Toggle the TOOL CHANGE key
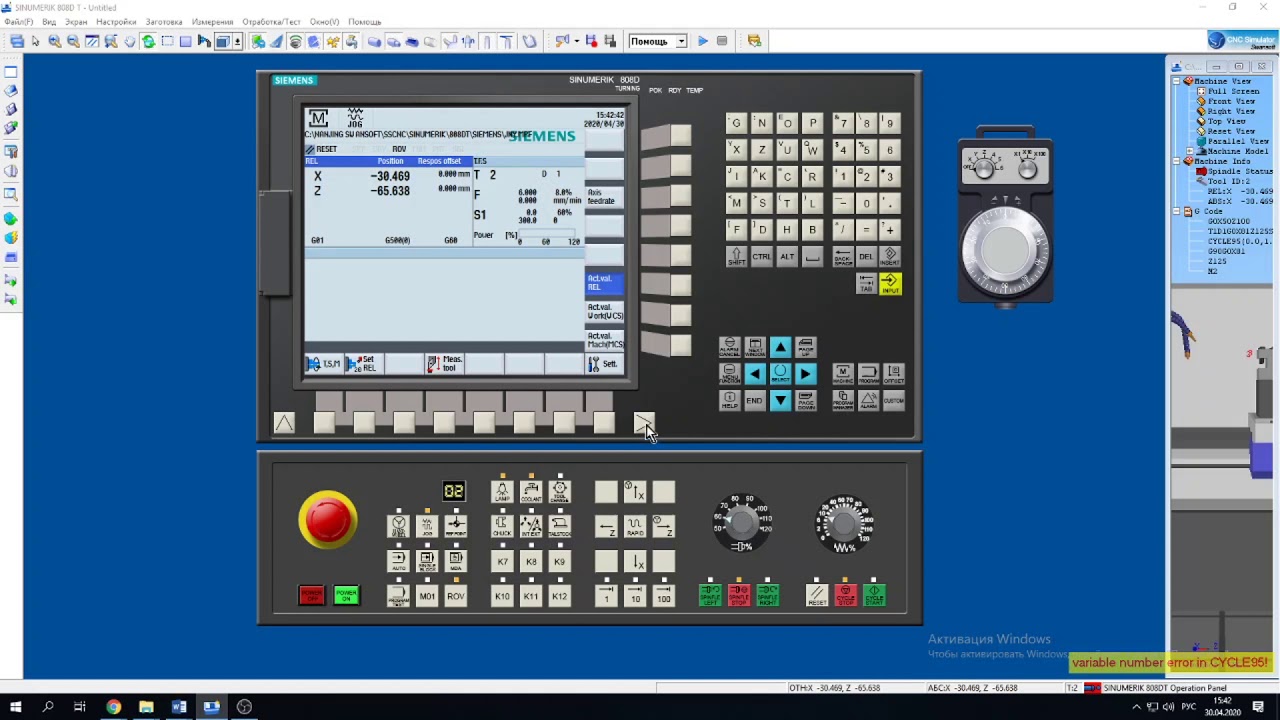This screenshot has height=720, width=1280. point(559,491)
